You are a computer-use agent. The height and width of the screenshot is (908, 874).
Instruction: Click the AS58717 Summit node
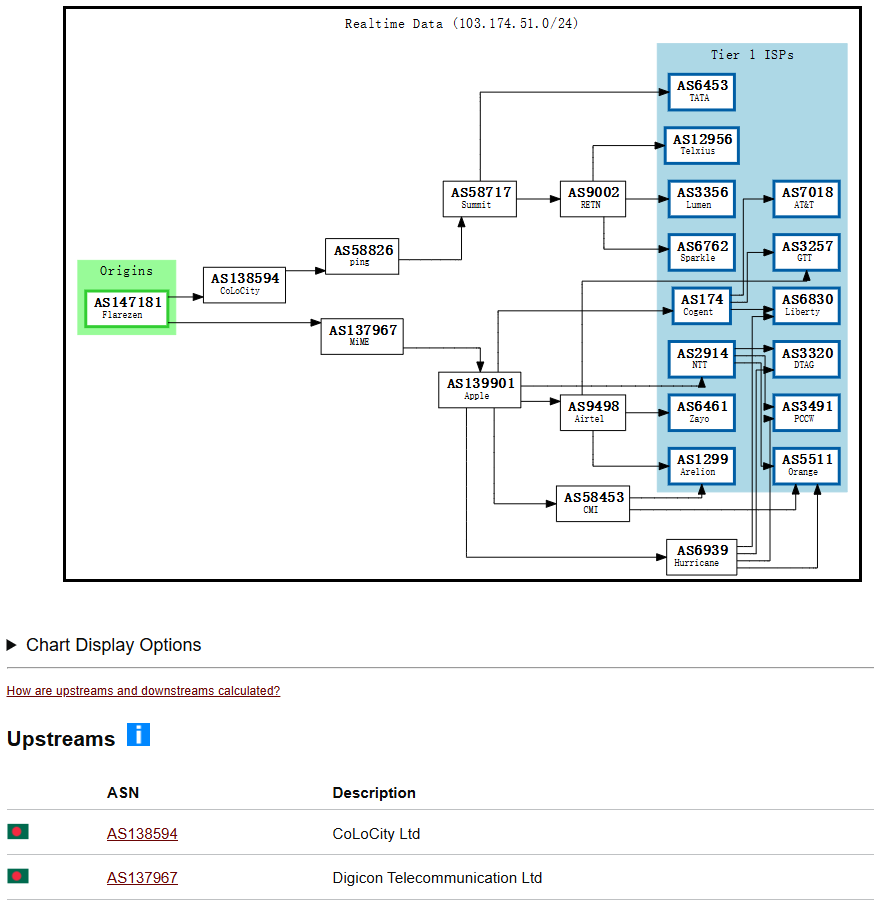coord(480,198)
